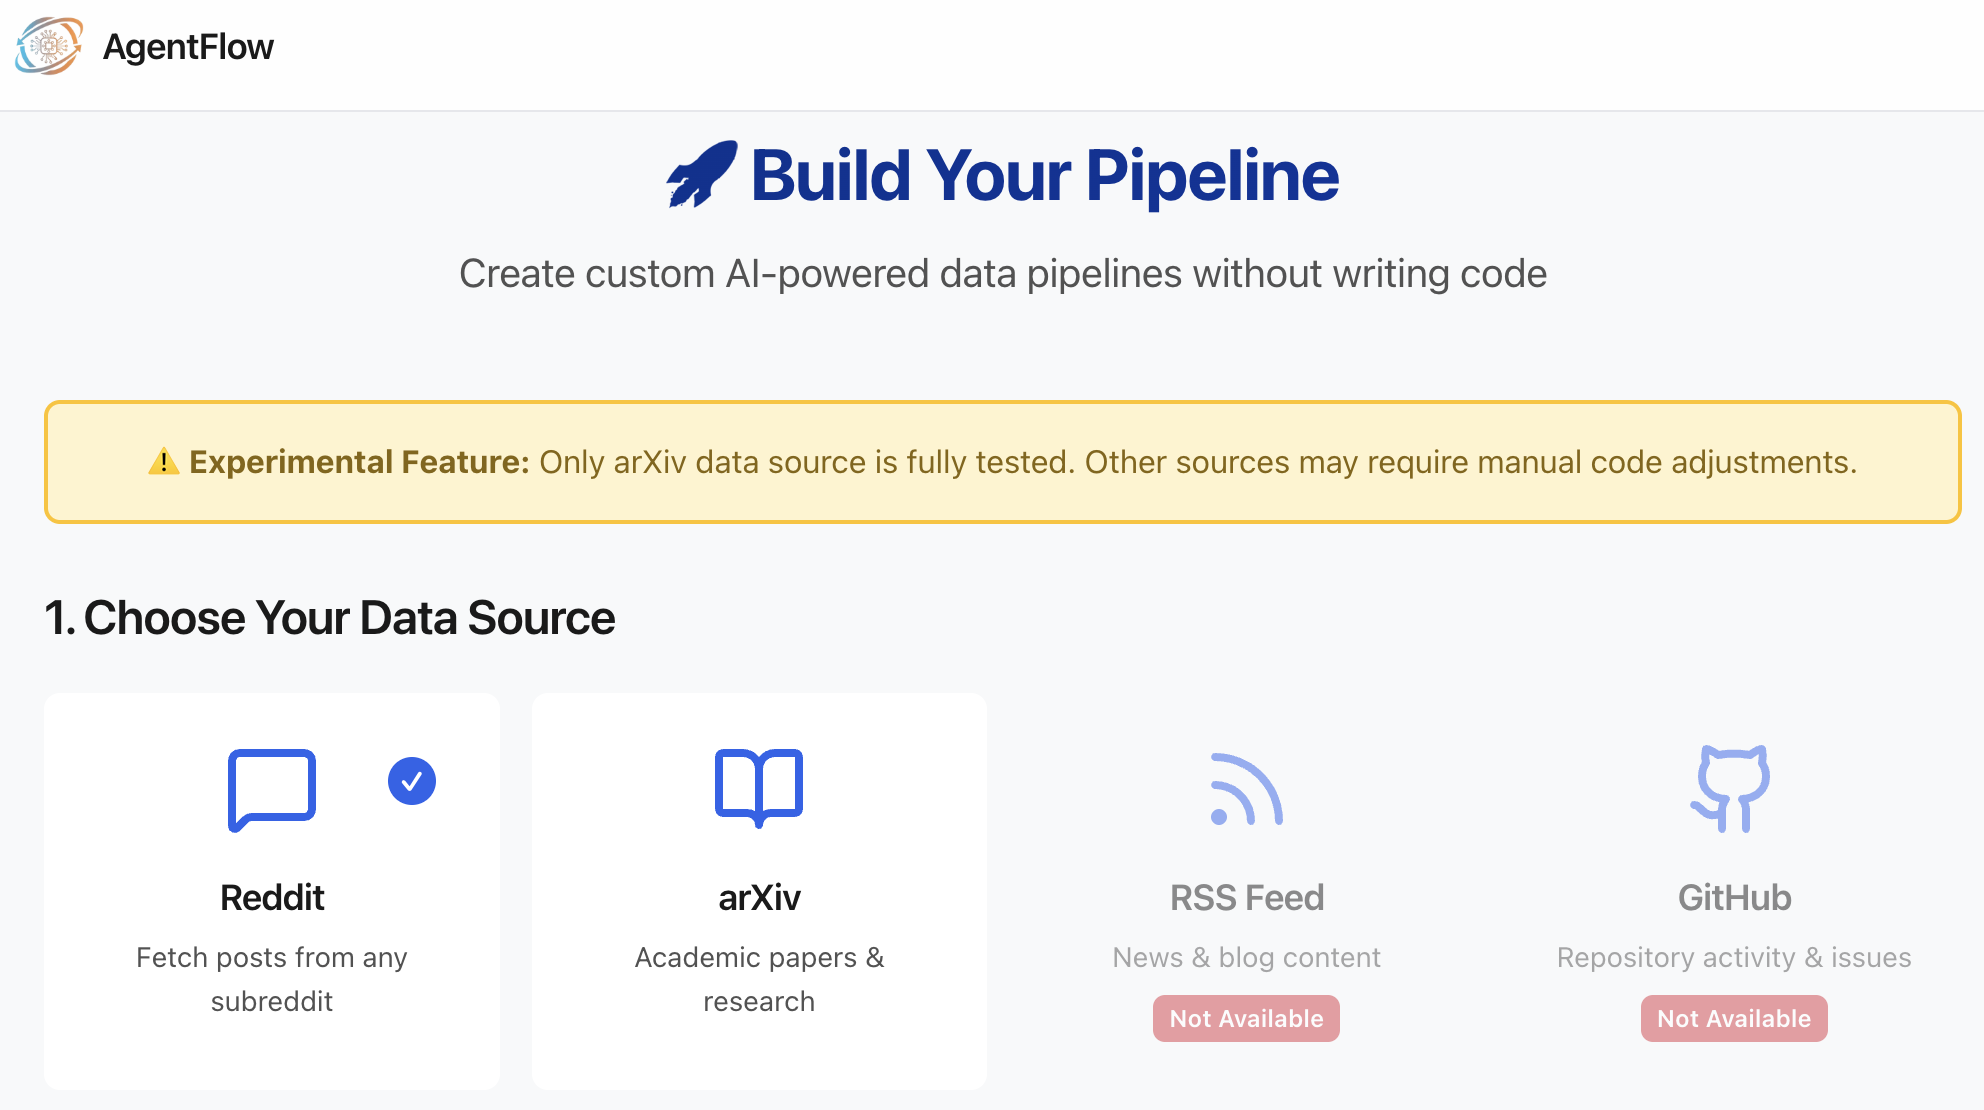The width and height of the screenshot is (1984, 1110).
Task: Click the GitHub card title
Action: tap(1734, 897)
